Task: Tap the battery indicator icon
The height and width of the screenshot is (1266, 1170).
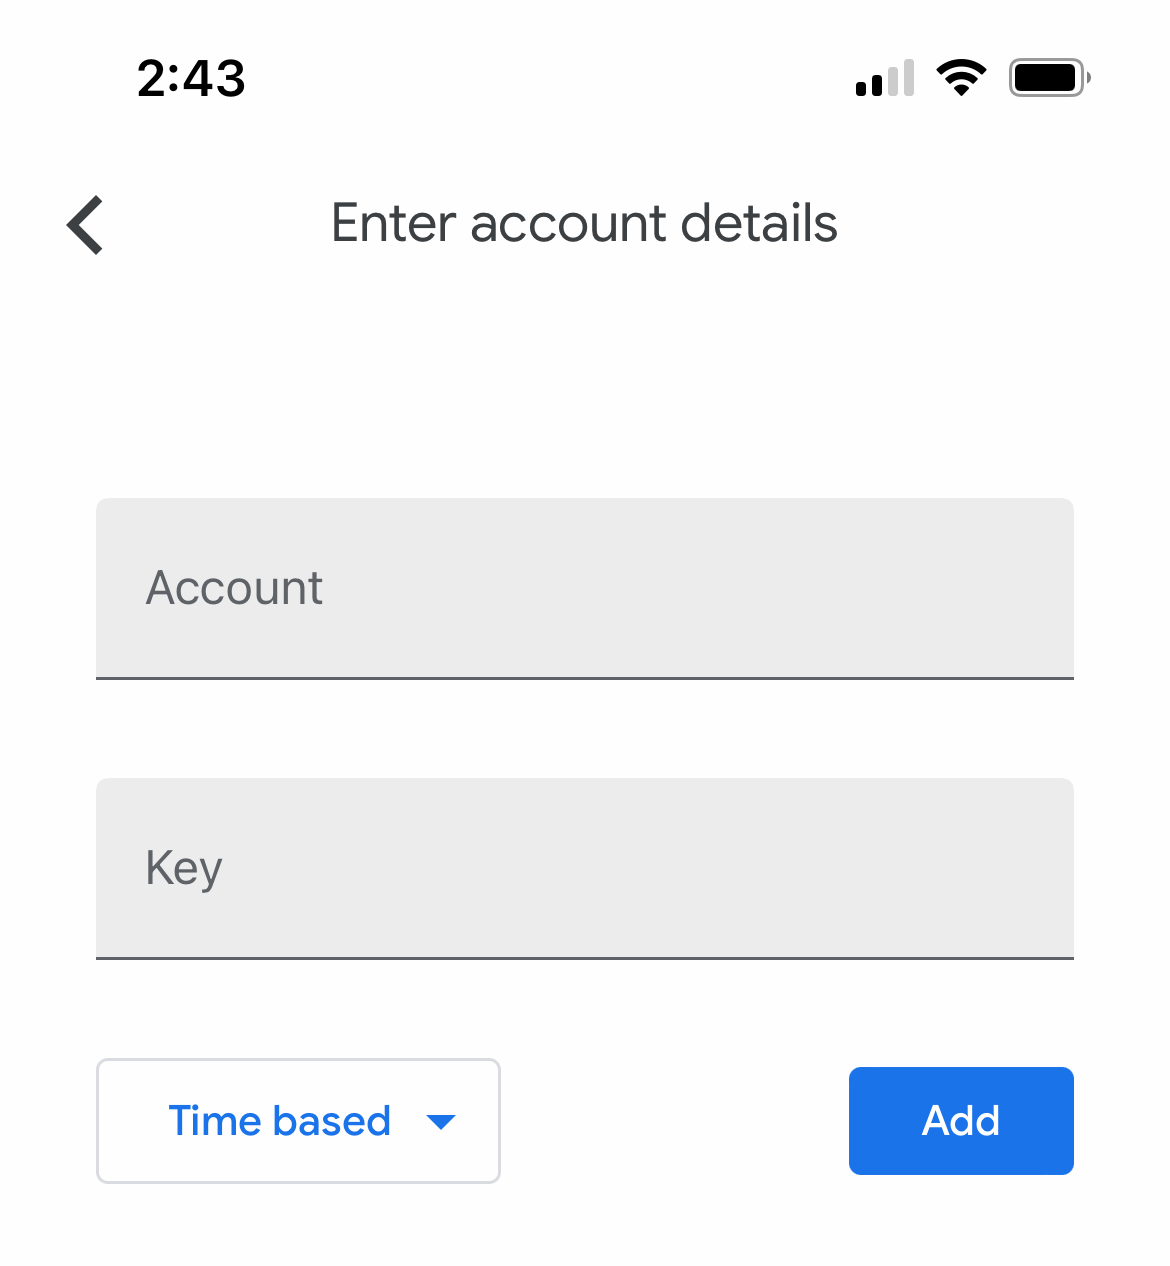Action: [1049, 78]
